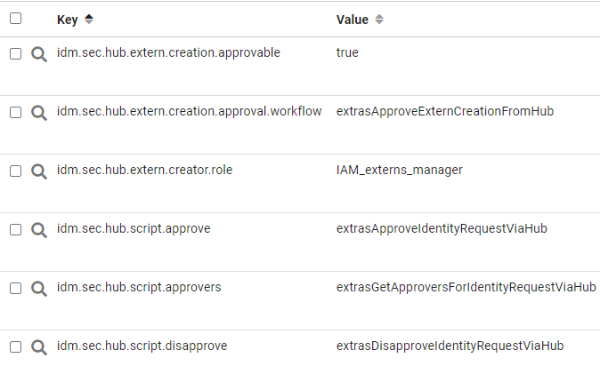Click the Key column header label
The height and width of the screenshot is (366, 600).
click(67, 20)
